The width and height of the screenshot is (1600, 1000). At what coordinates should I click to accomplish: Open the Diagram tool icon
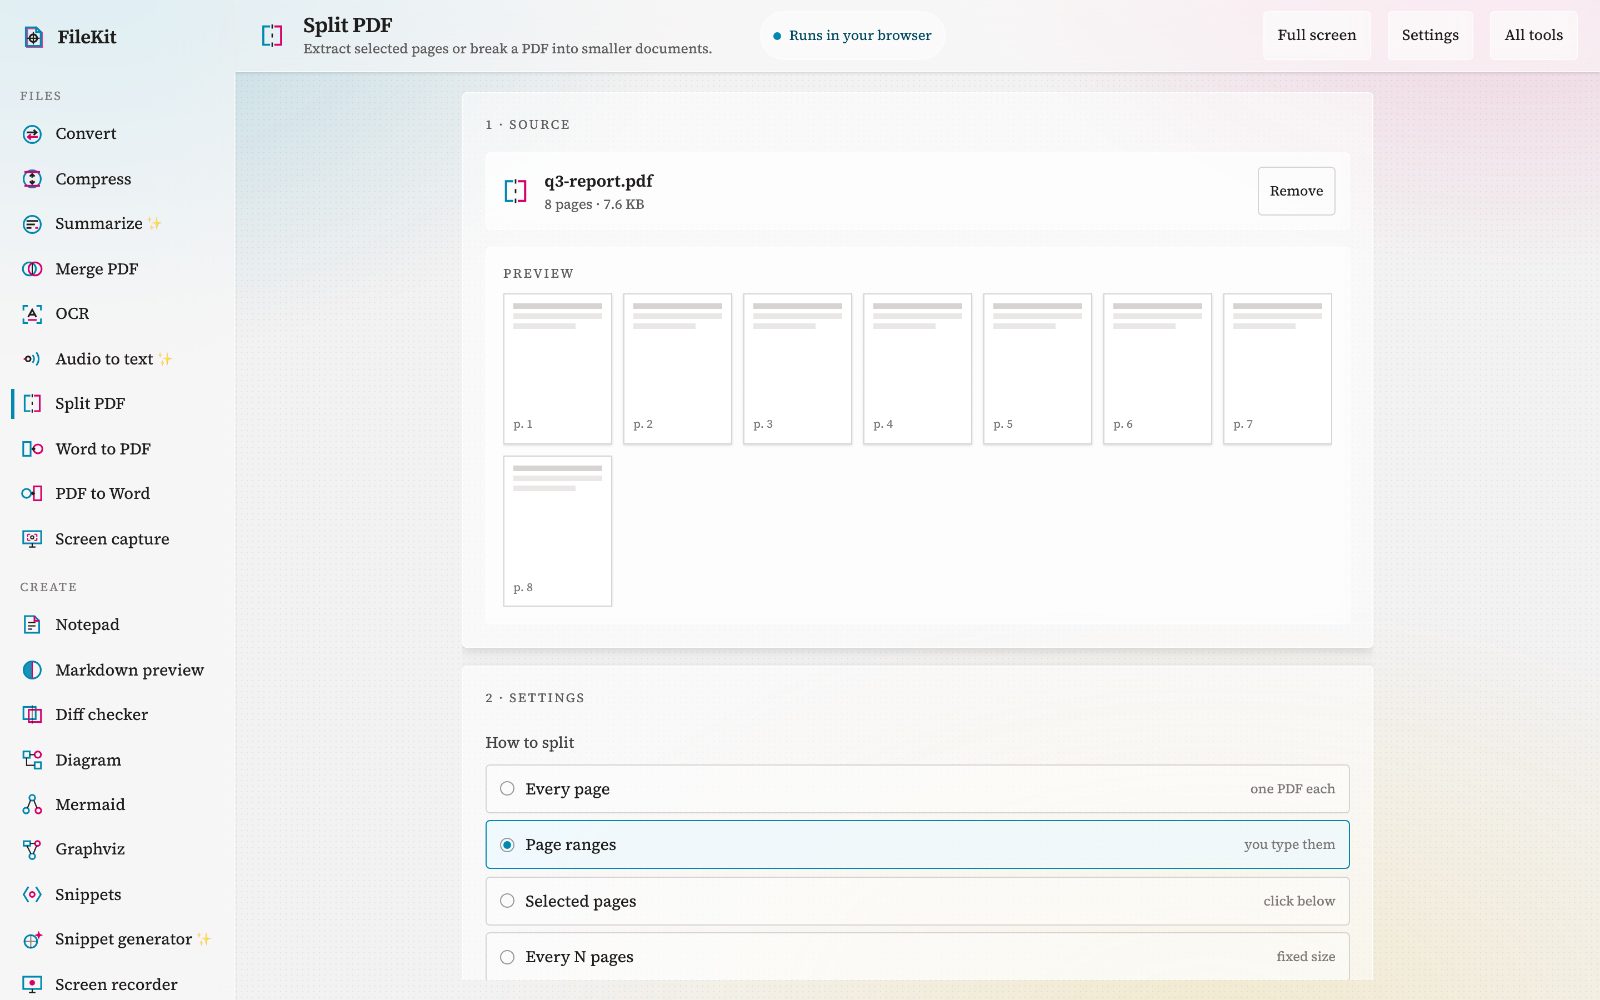(x=32, y=760)
